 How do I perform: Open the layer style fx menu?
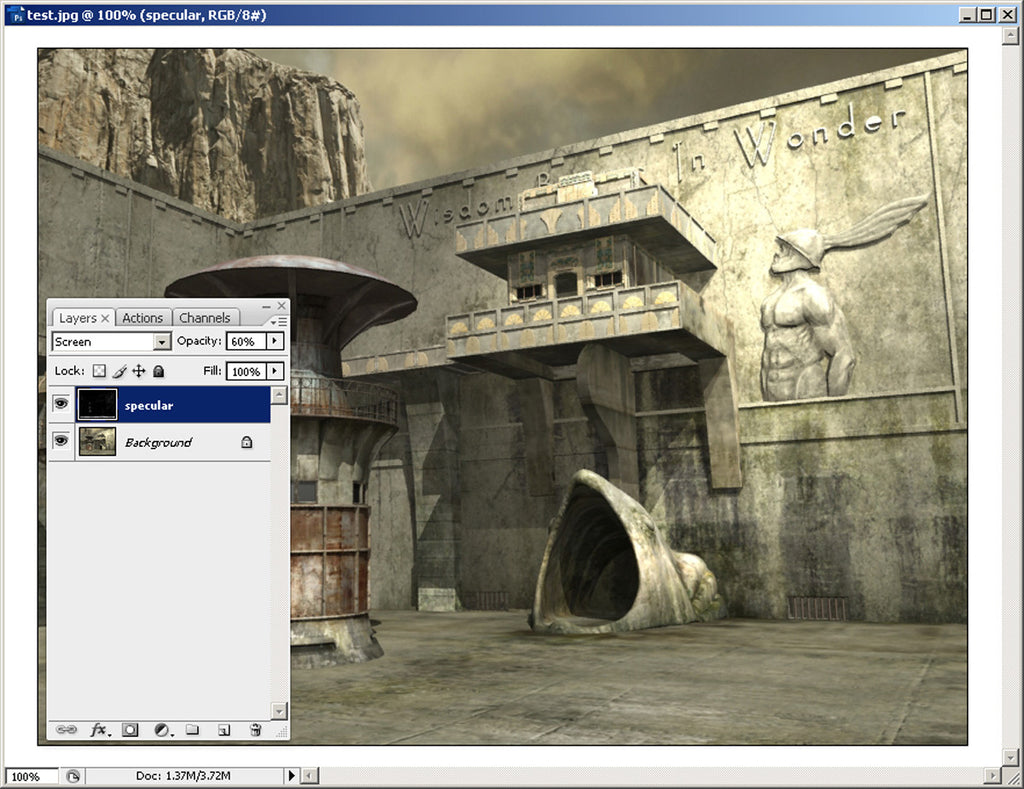[x=99, y=730]
